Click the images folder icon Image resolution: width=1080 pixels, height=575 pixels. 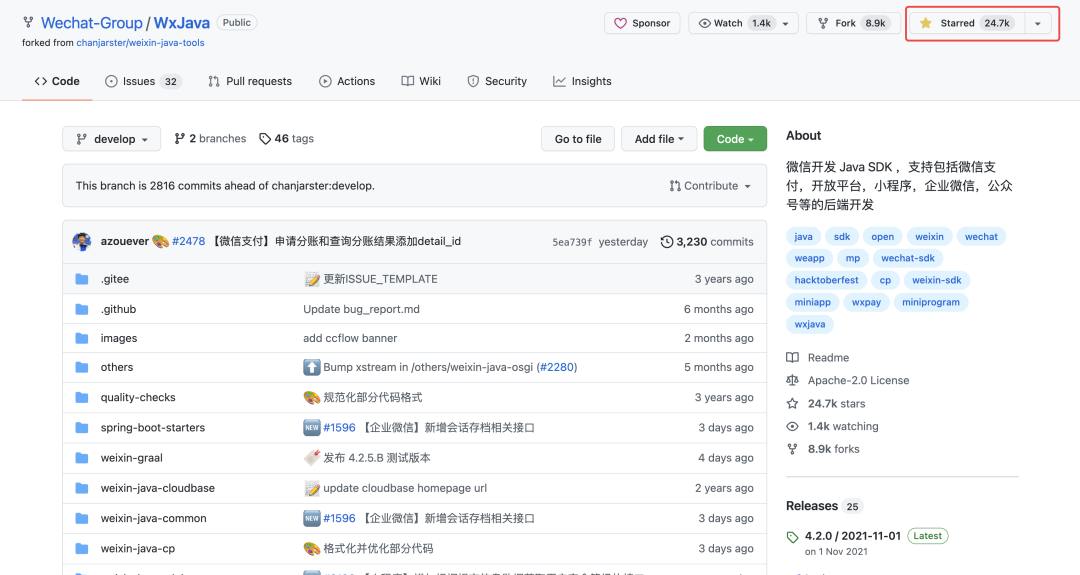coord(82,338)
